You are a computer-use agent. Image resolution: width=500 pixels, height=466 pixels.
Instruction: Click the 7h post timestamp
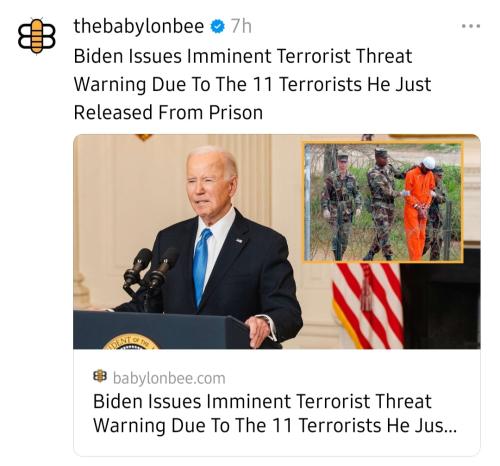pos(242,26)
